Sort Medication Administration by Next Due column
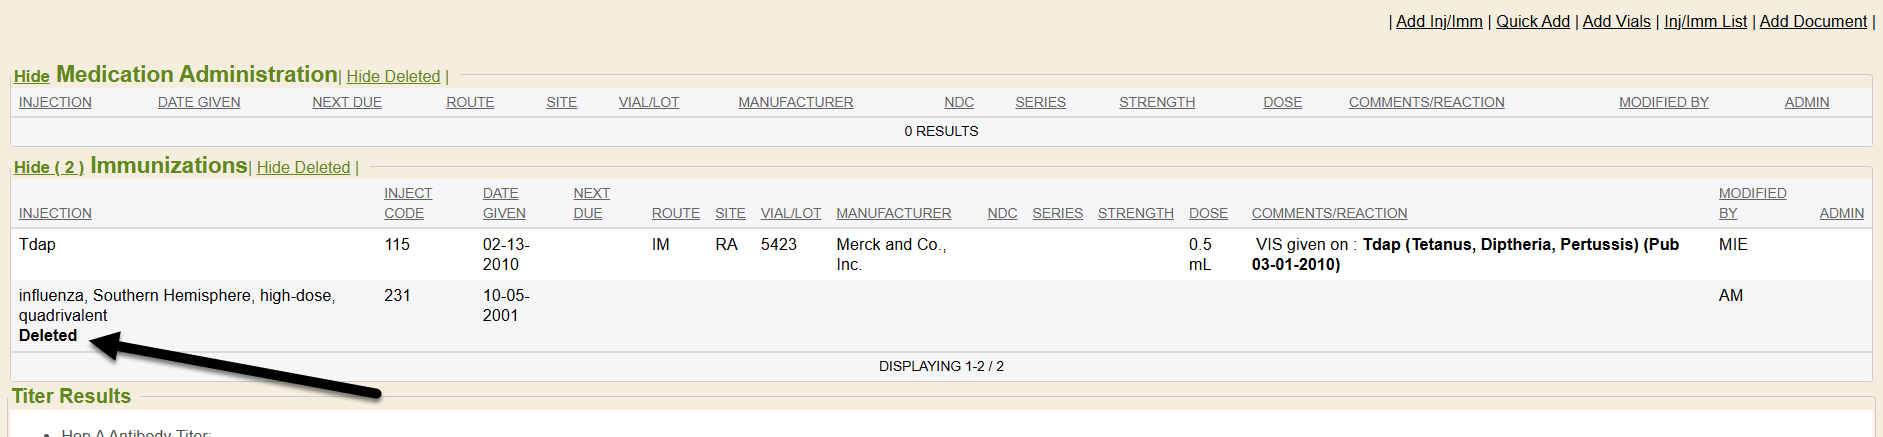The width and height of the screenshot is (1883, 437). (347, 102)
